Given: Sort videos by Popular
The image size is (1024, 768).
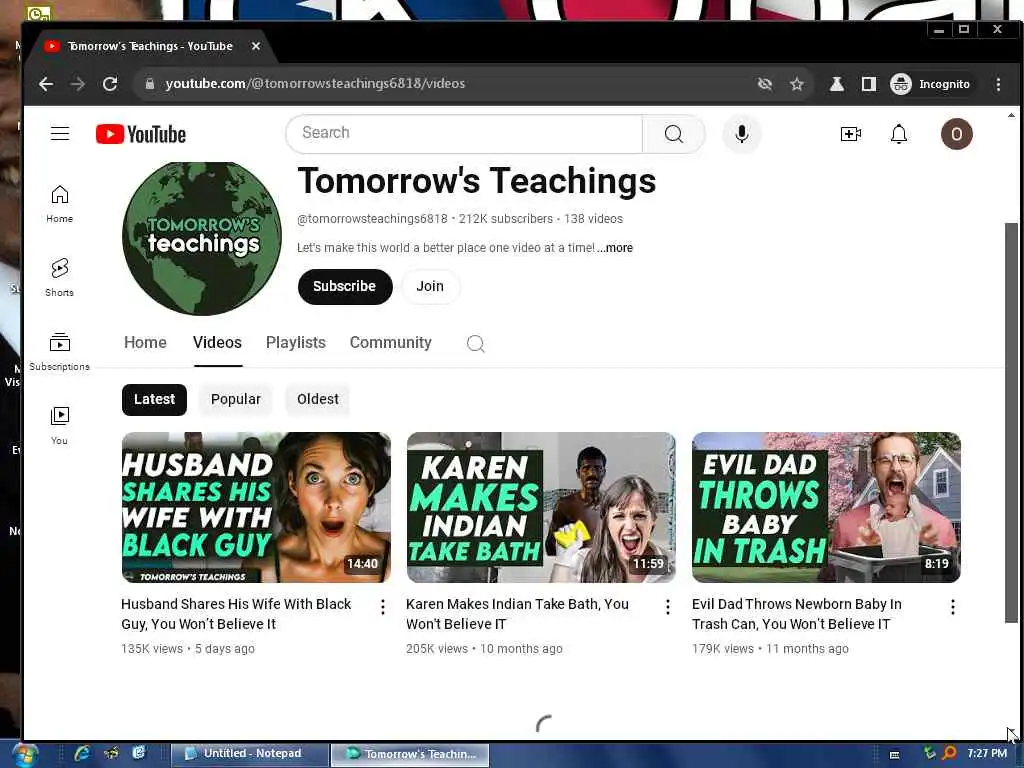Looking at the screenshot, I should click(x=236, y=399).
